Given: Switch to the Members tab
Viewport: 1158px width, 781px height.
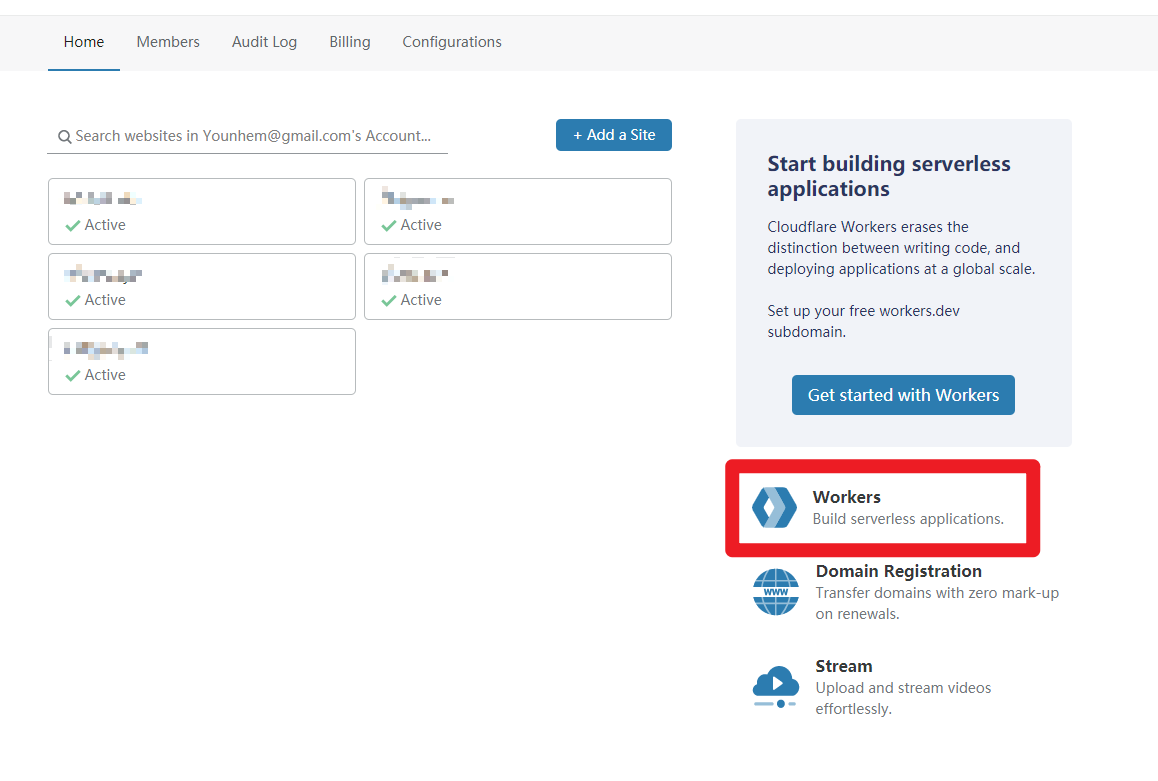Looking at the screenshot, I should coord(168,42).
